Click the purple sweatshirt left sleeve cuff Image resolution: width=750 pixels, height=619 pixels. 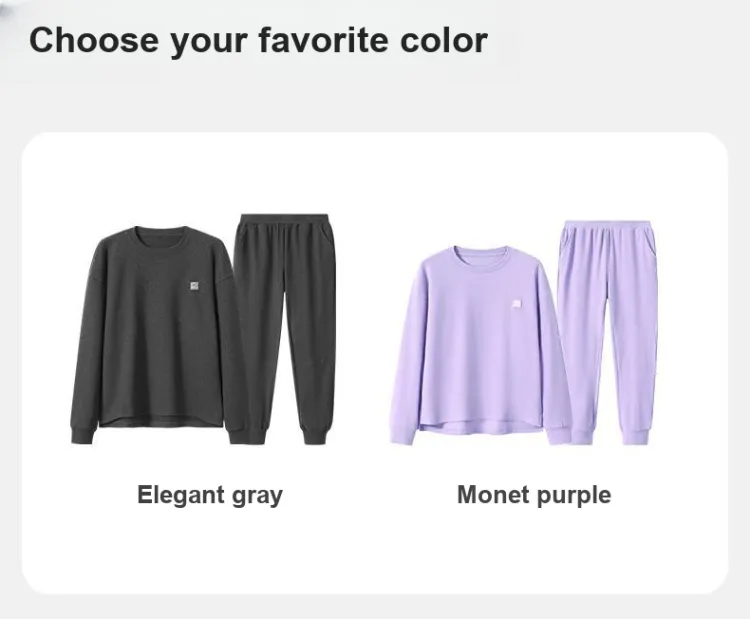pyautogui.click(x=403, y=434)
